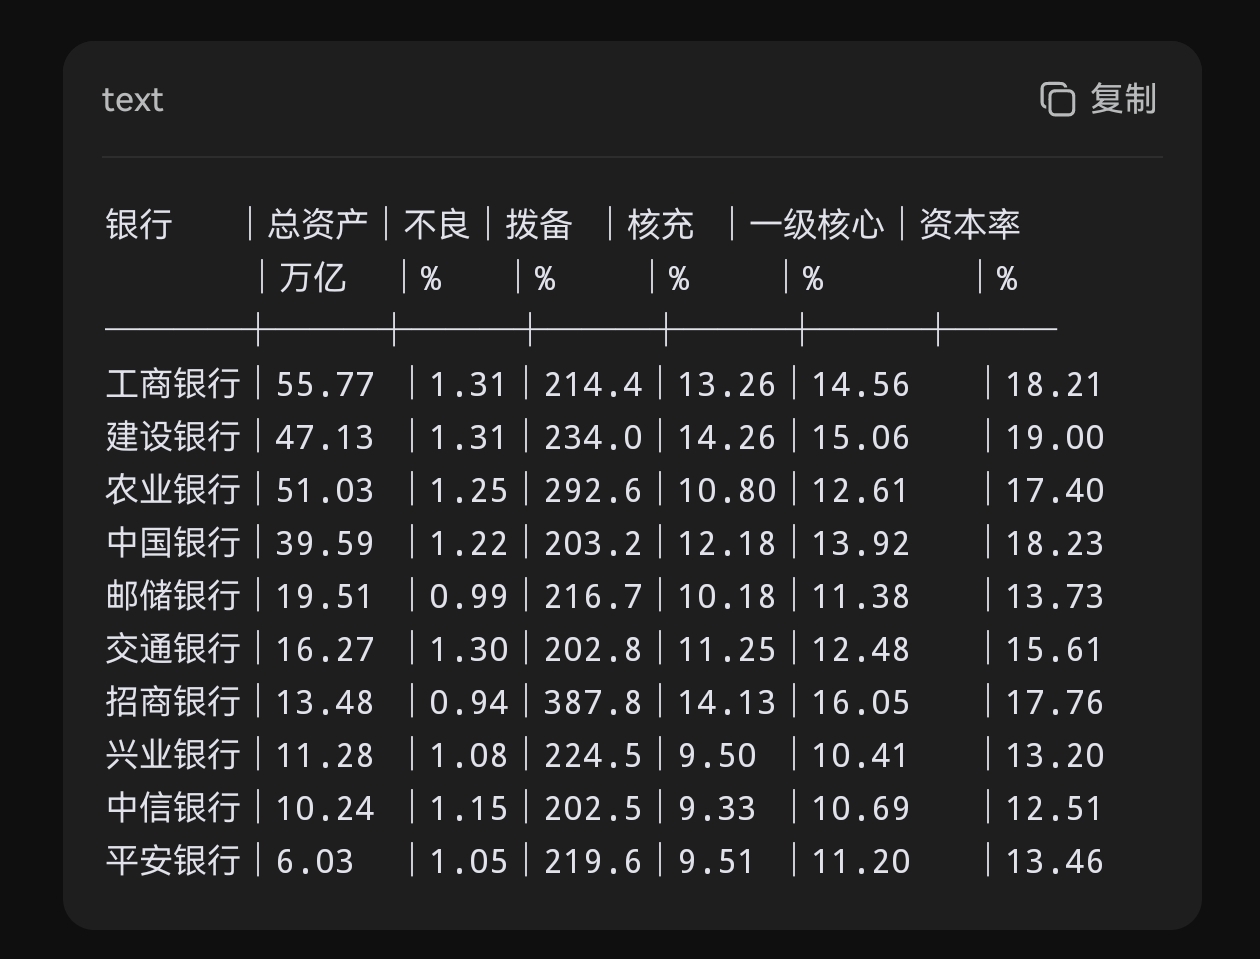The width and height of the screenshot is (1260, 959).
Task: Click the 总资产 column header
Action: click(x=318, y=224)
